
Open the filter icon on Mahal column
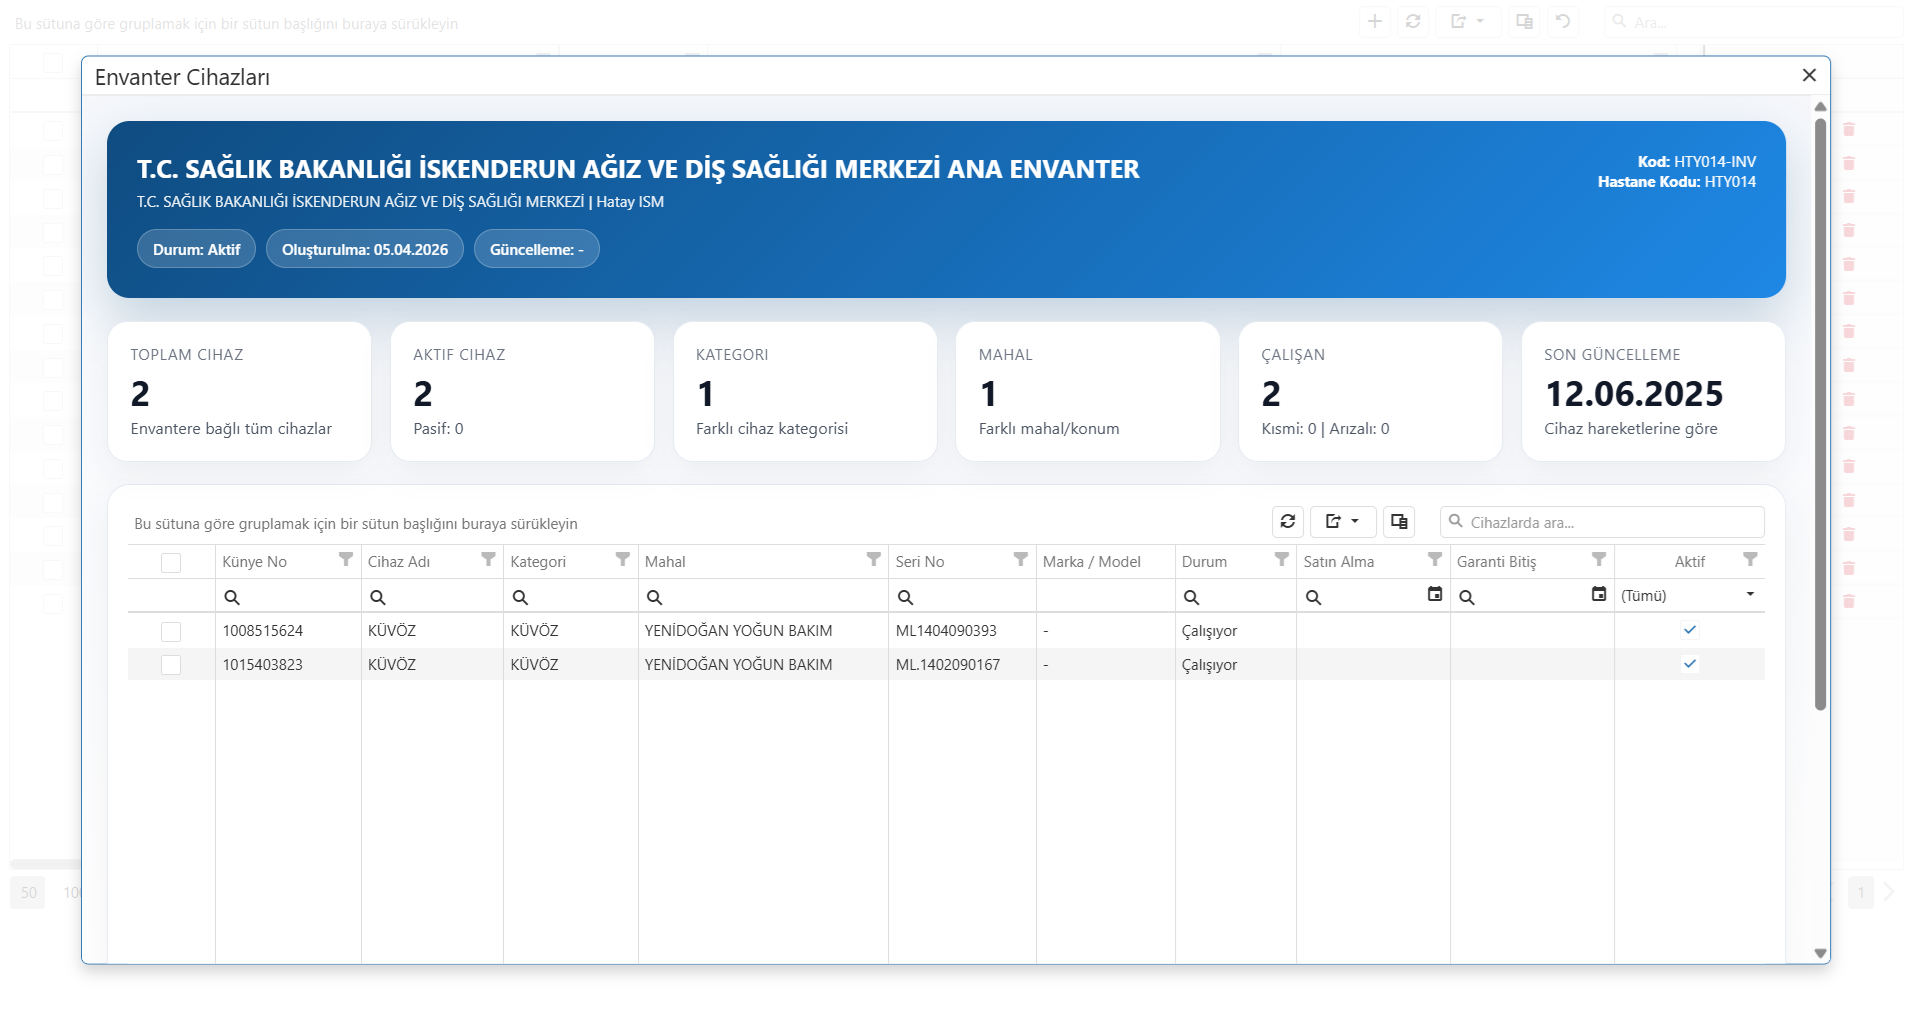(874, 560)
